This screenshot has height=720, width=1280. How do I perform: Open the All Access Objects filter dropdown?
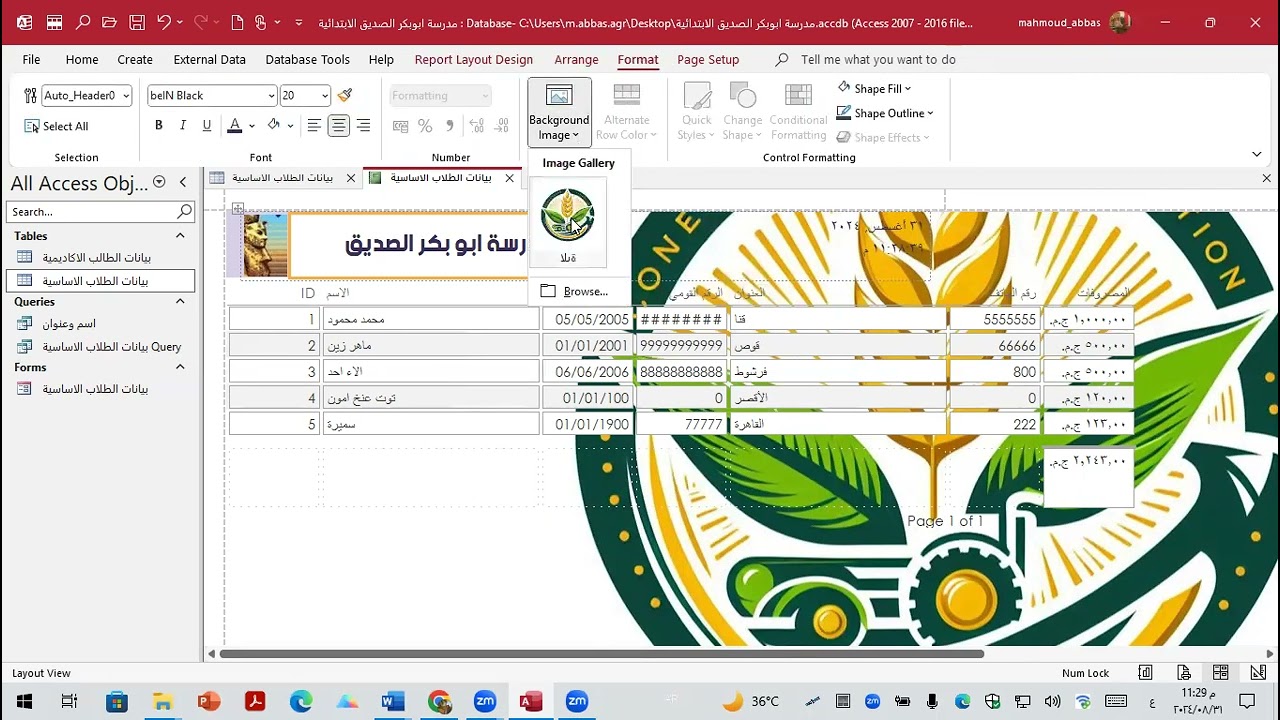click(159, 182)
